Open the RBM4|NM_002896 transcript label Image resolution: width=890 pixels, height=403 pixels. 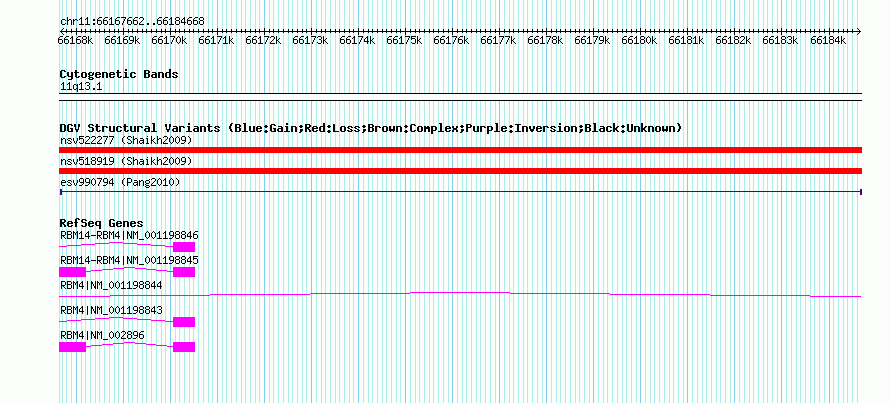[x=102, y=335]
